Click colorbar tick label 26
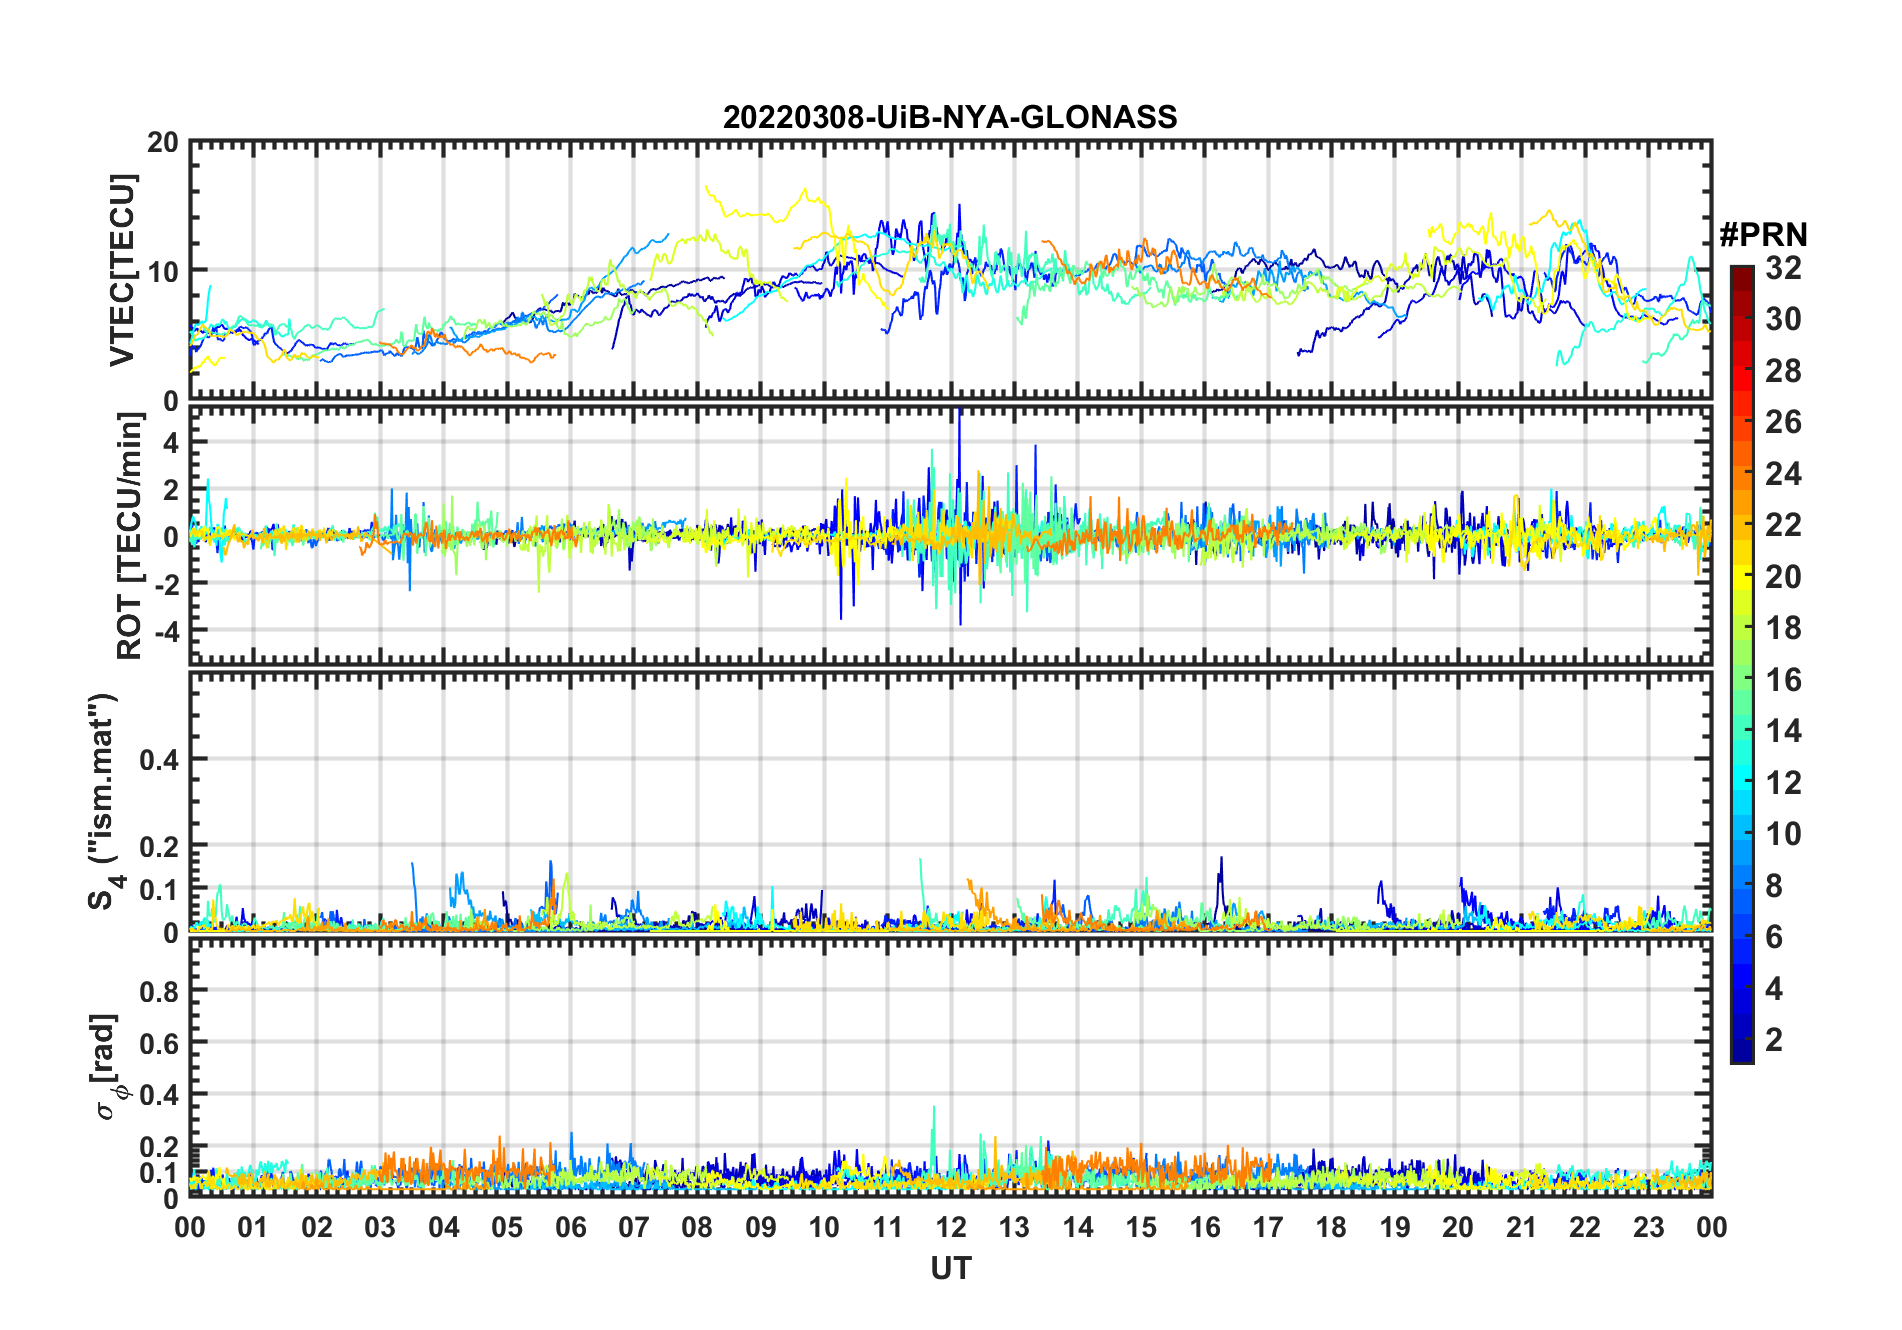The height and width of the screenshot is (1330, 1902). (x=1783, y=422)
